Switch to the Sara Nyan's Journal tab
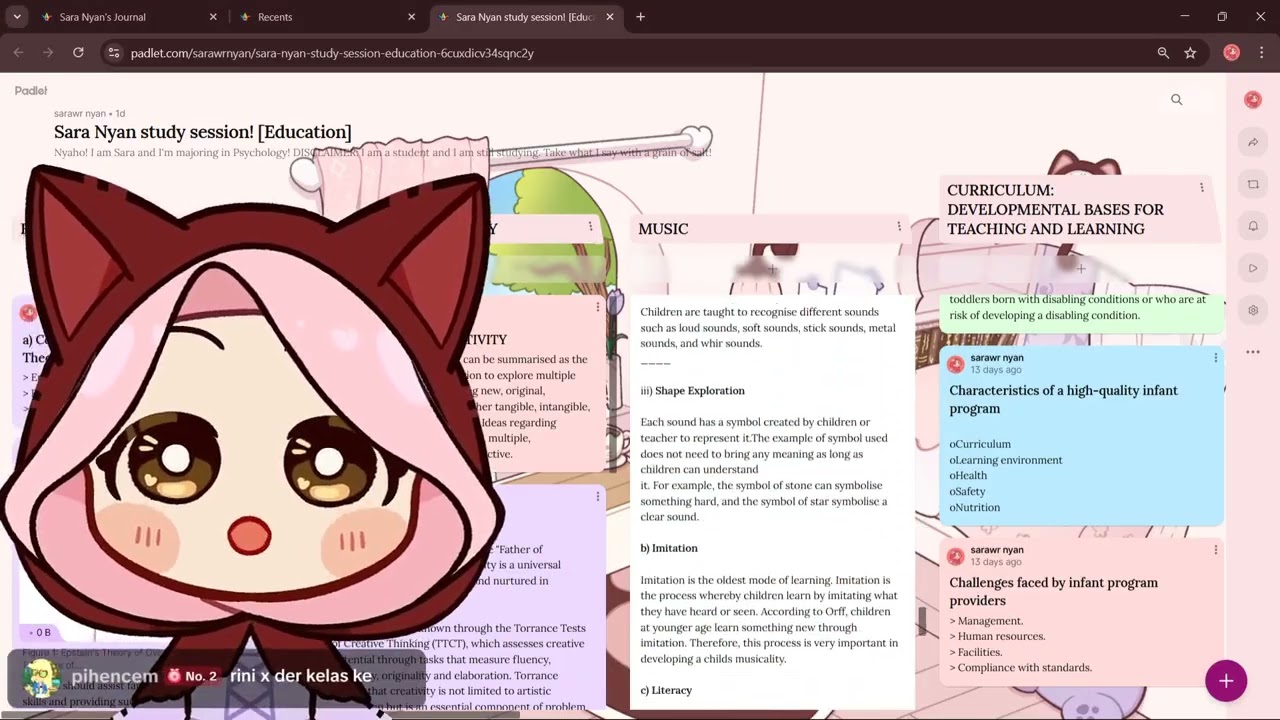Viewport: 1280px width, 720px height. click(x=128, y=17)
